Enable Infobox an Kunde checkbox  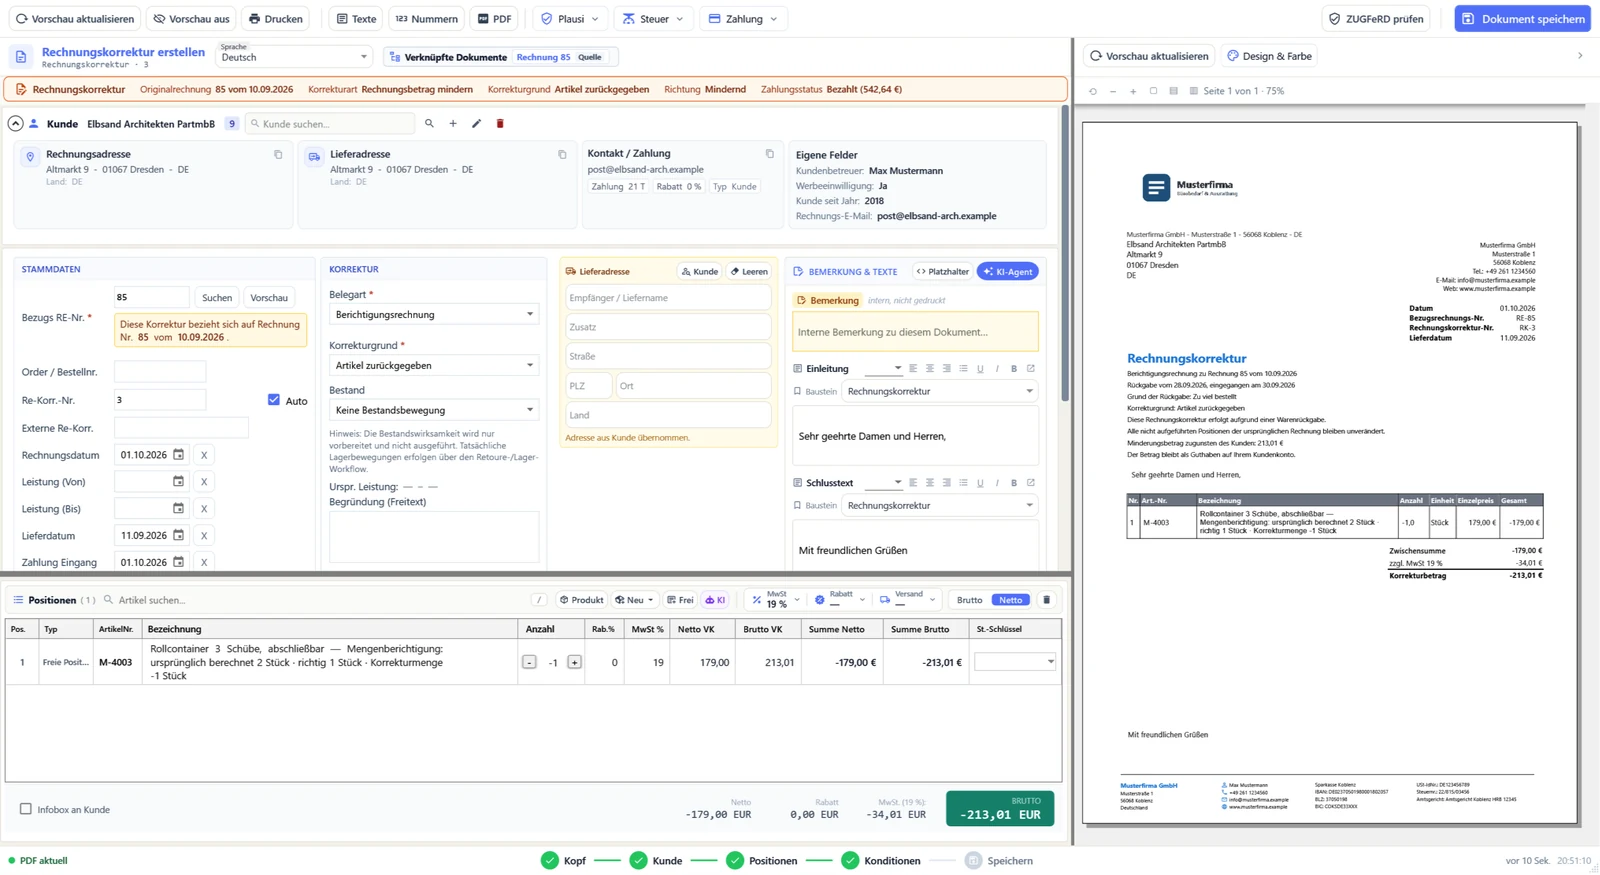(26, 809)
